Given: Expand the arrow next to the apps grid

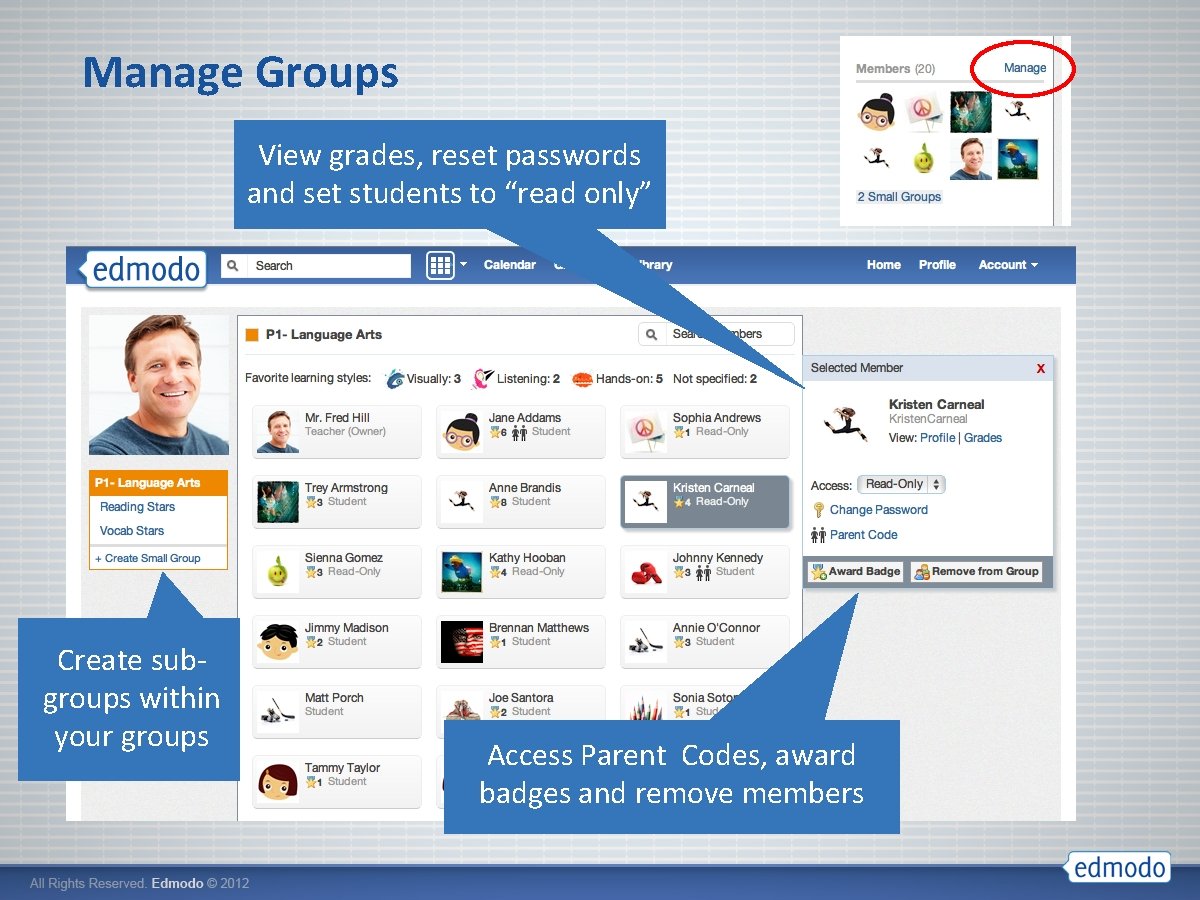Looking at the screenshot, I should coord(464,265).
